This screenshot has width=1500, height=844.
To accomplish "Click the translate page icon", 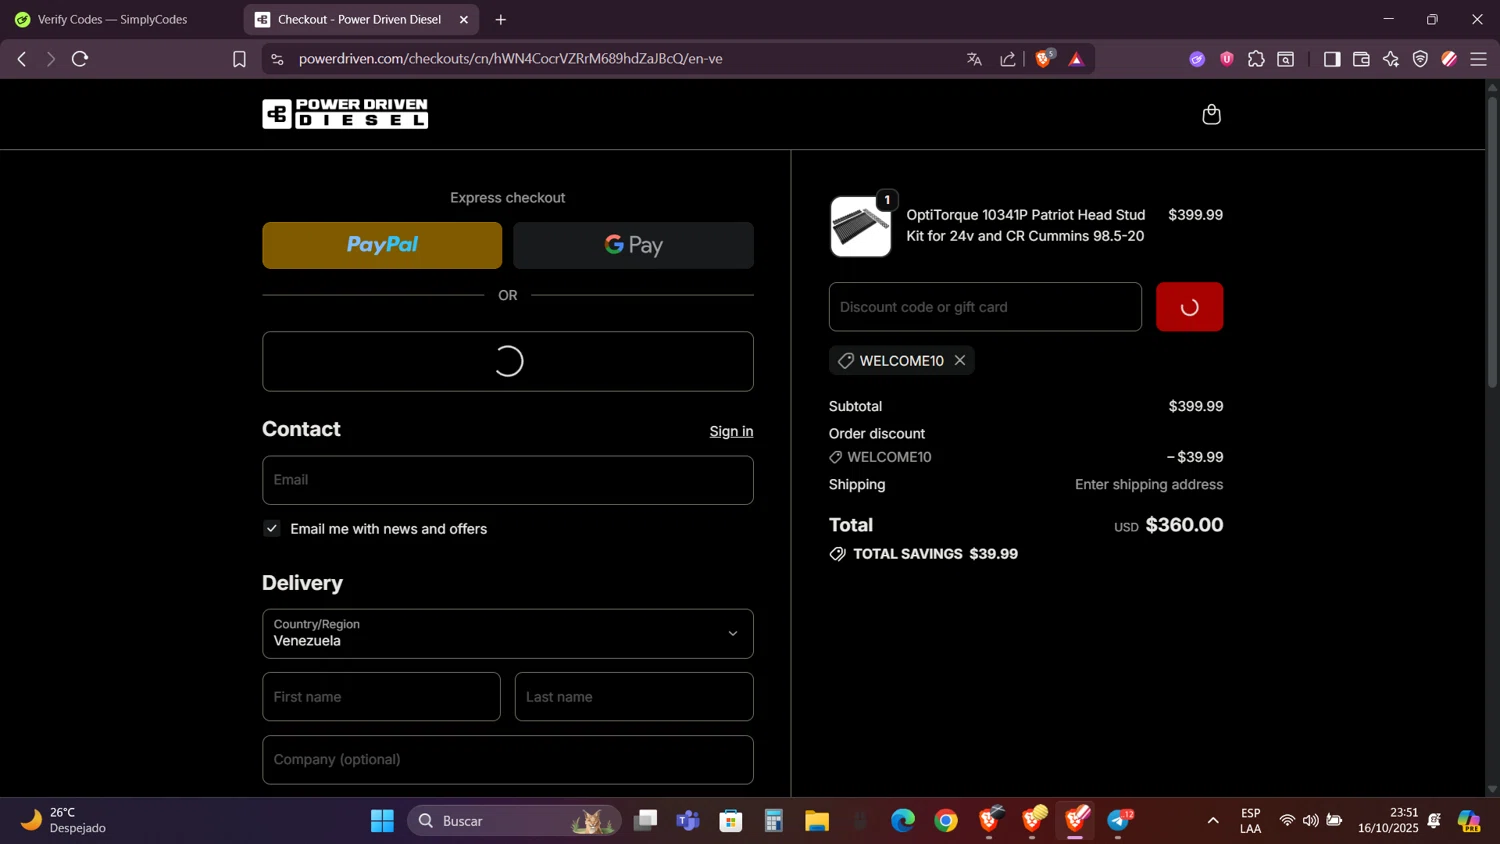I will (974, 59).
